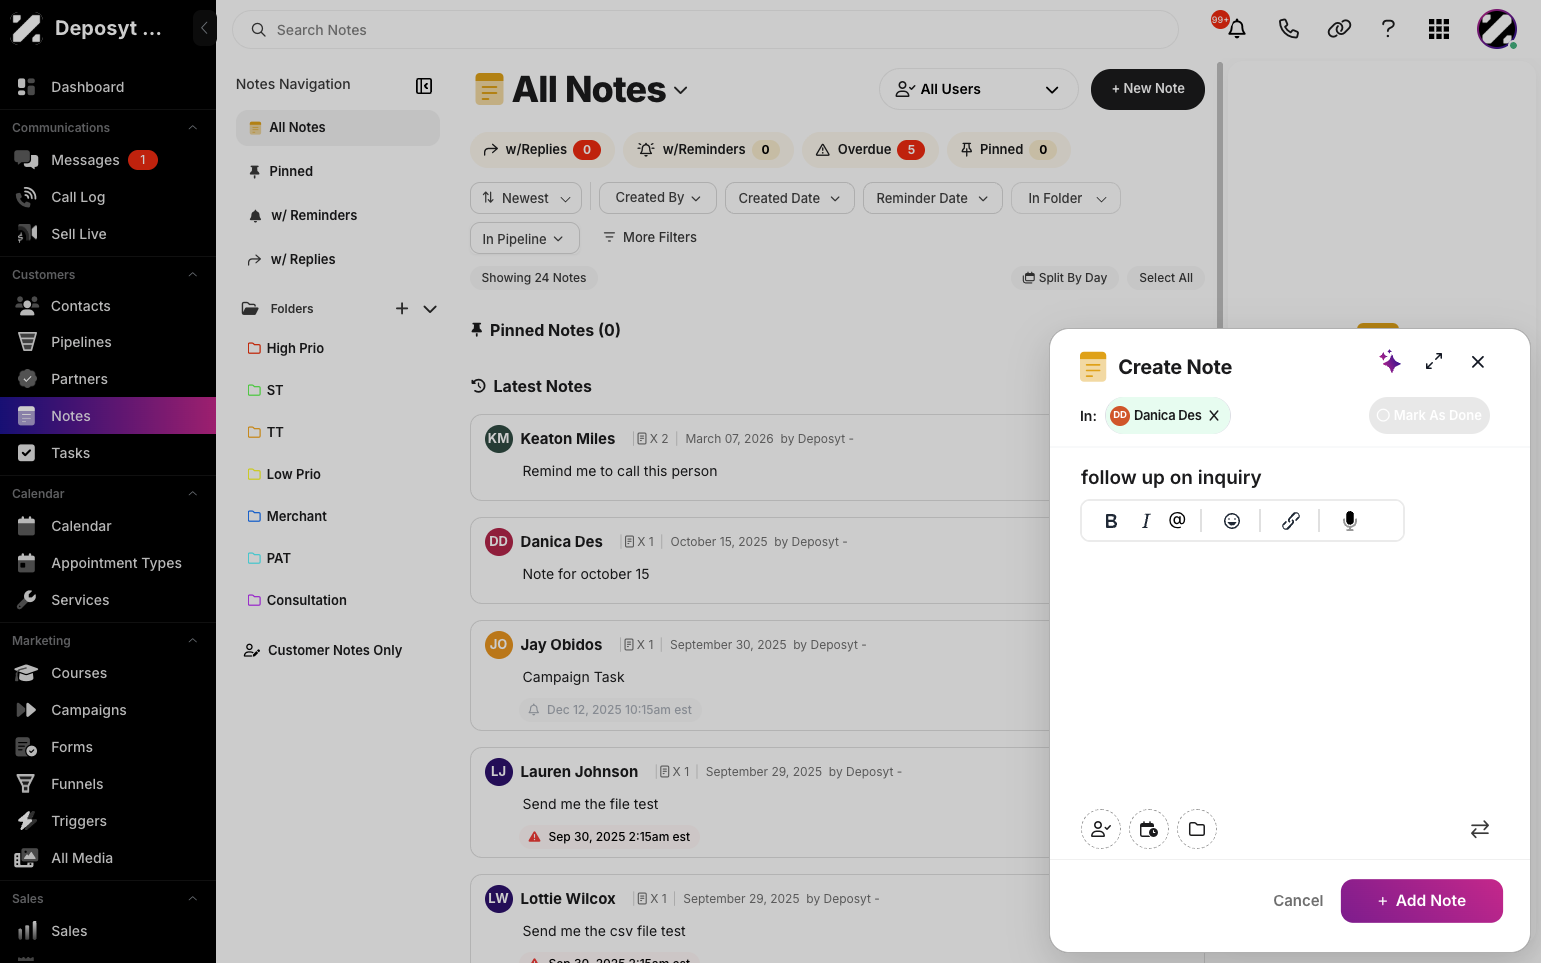Cancel the note creation

click(1298, 901)
